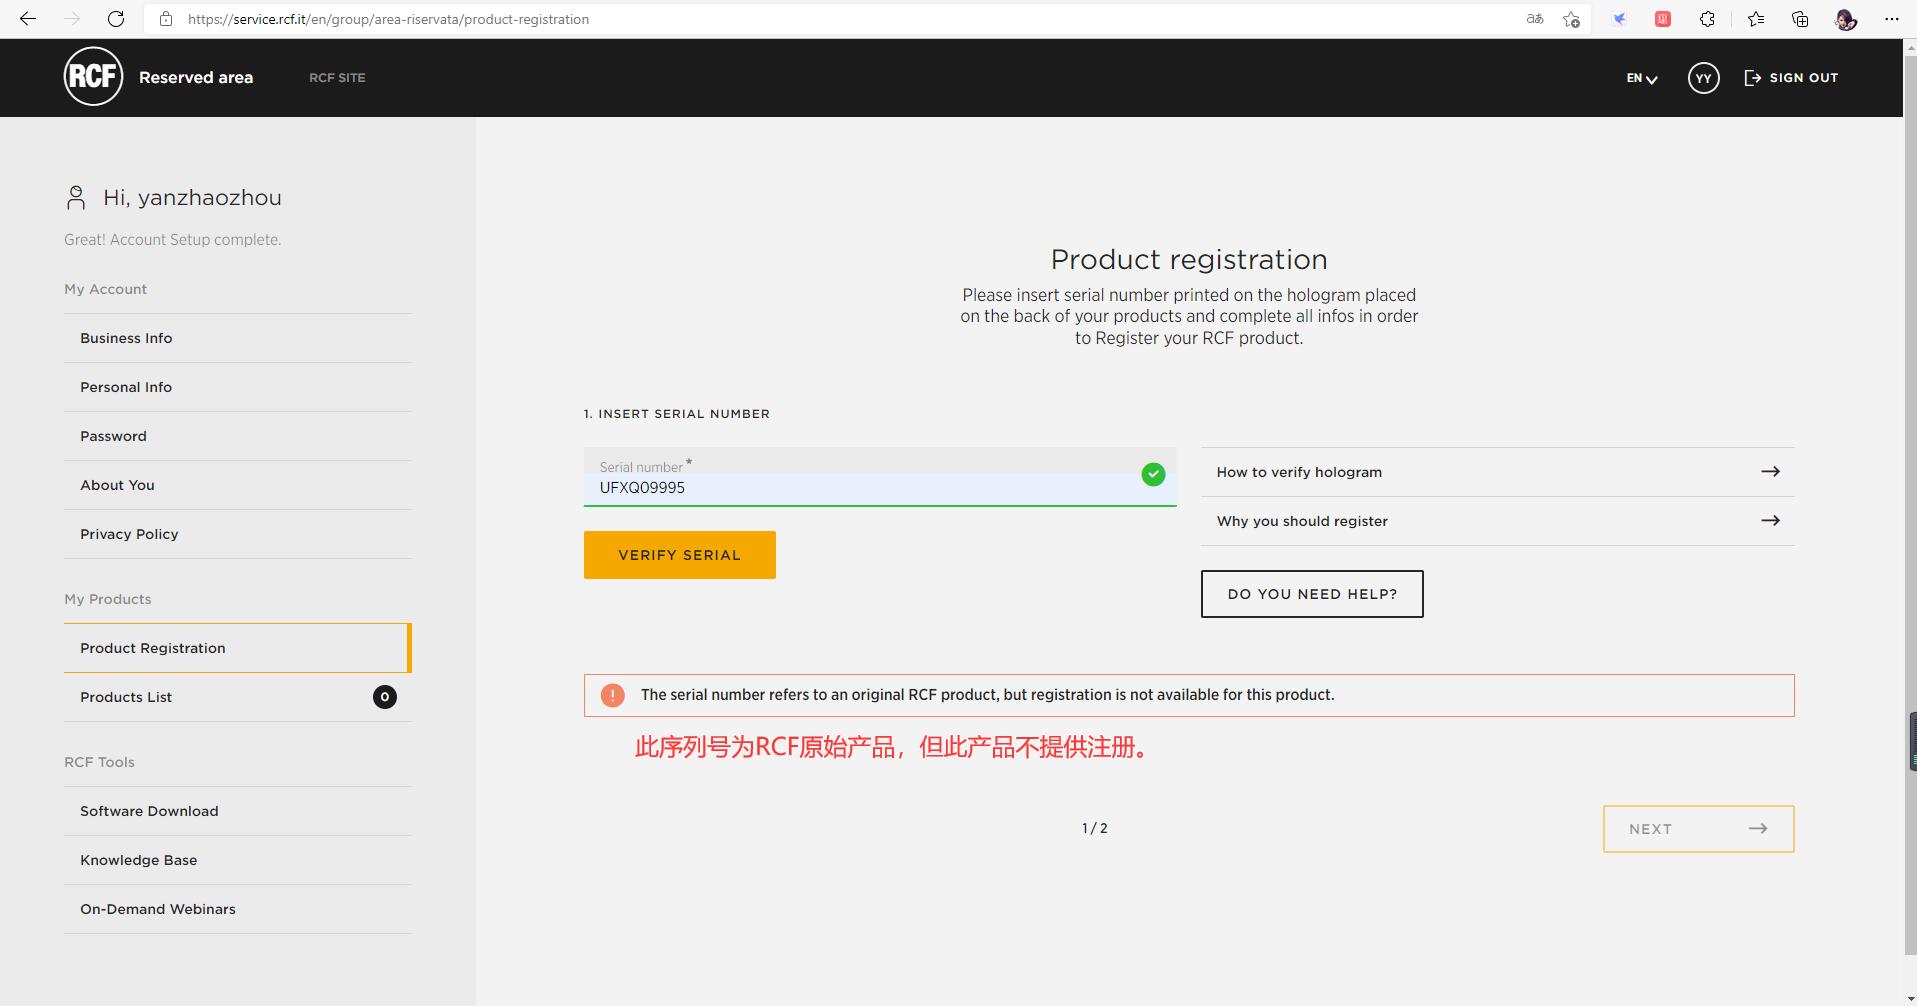Click the My Products section heading
The image size is (1917, 1006).
pos(108,599)
